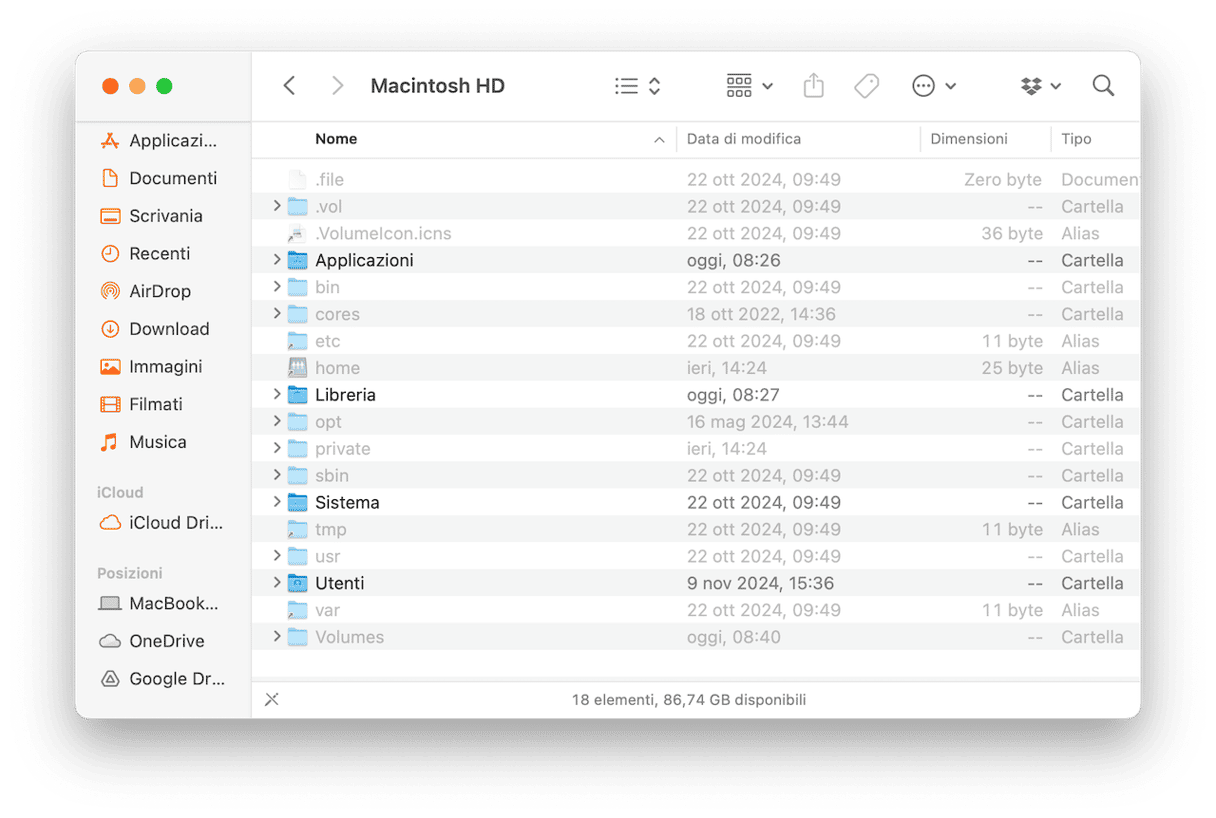
Task: Expand the private folder
Action: (x=277, y=449)
